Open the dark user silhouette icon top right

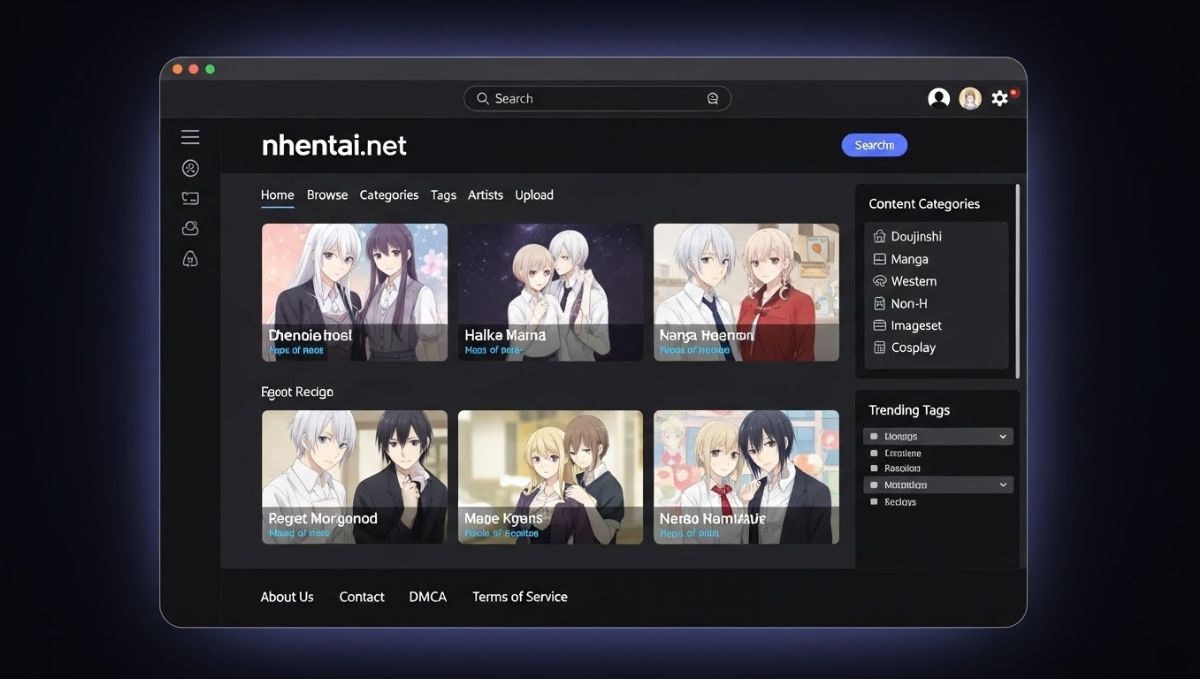[938, 98]
